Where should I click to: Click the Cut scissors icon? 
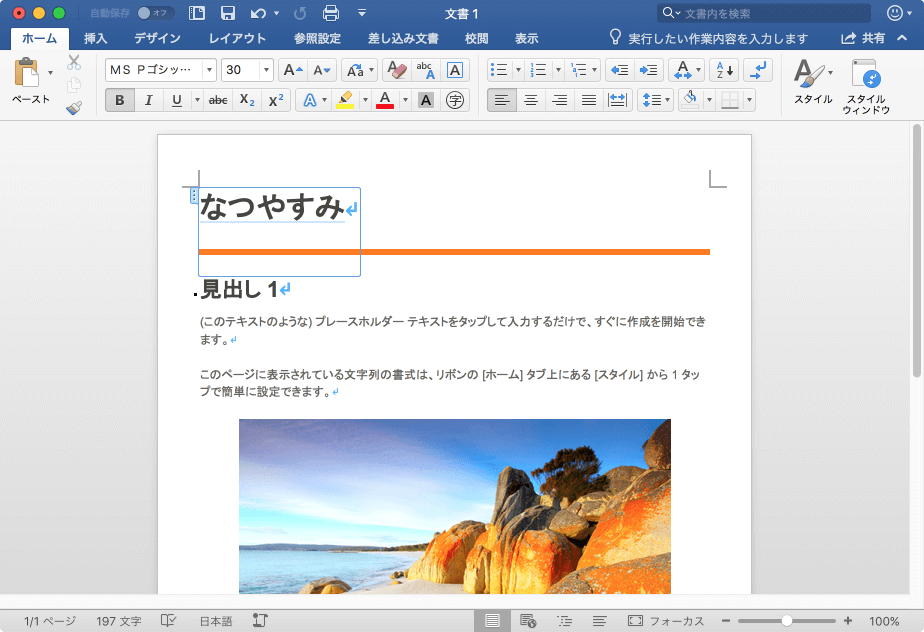(x=74, y=62)
